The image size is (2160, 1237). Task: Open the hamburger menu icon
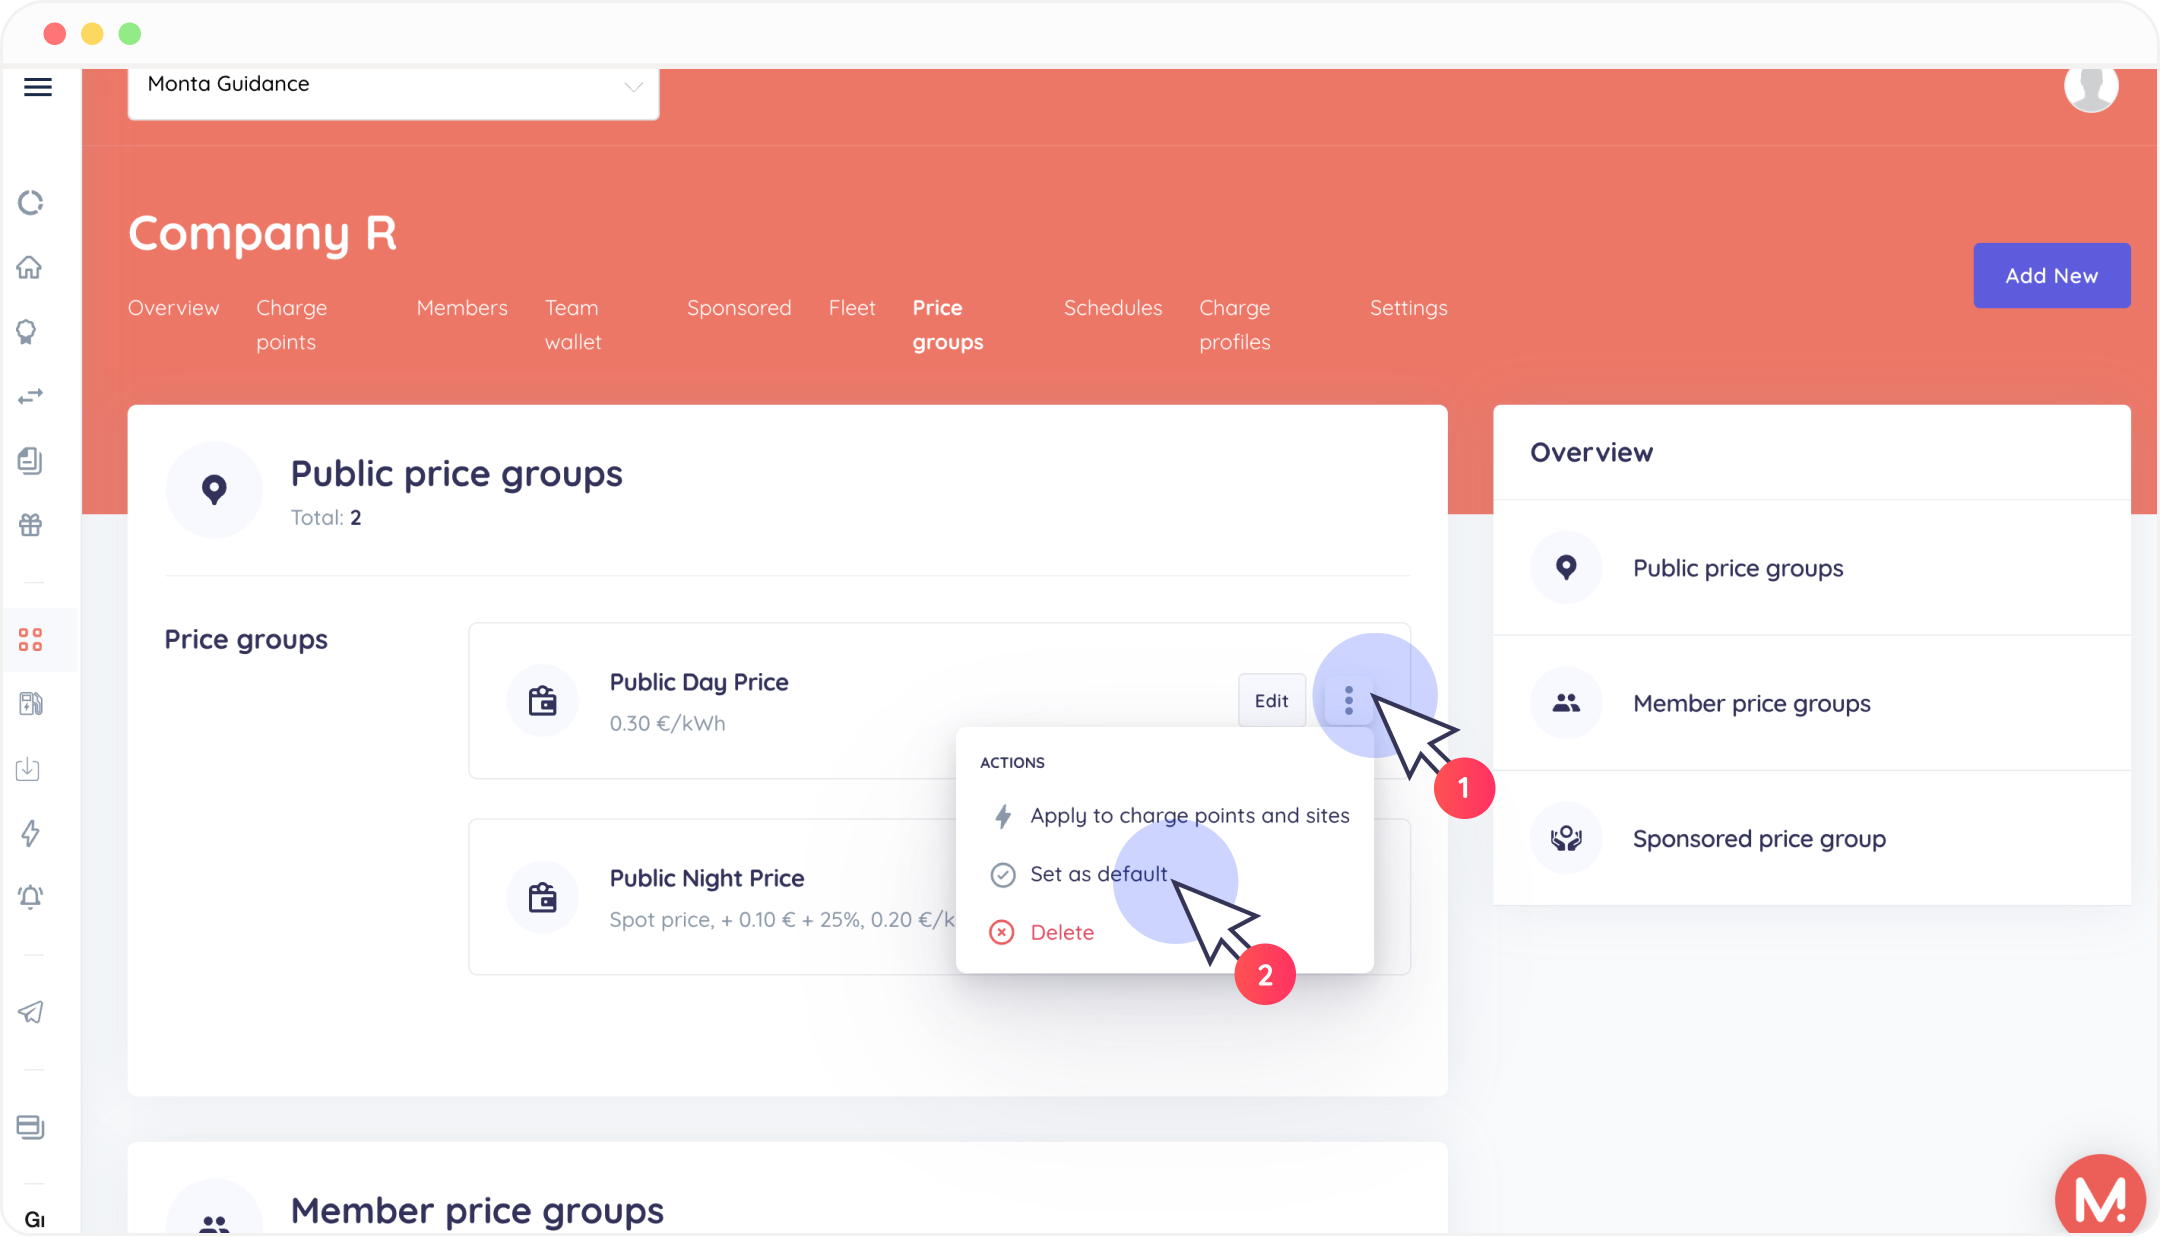tap(38, 87)
